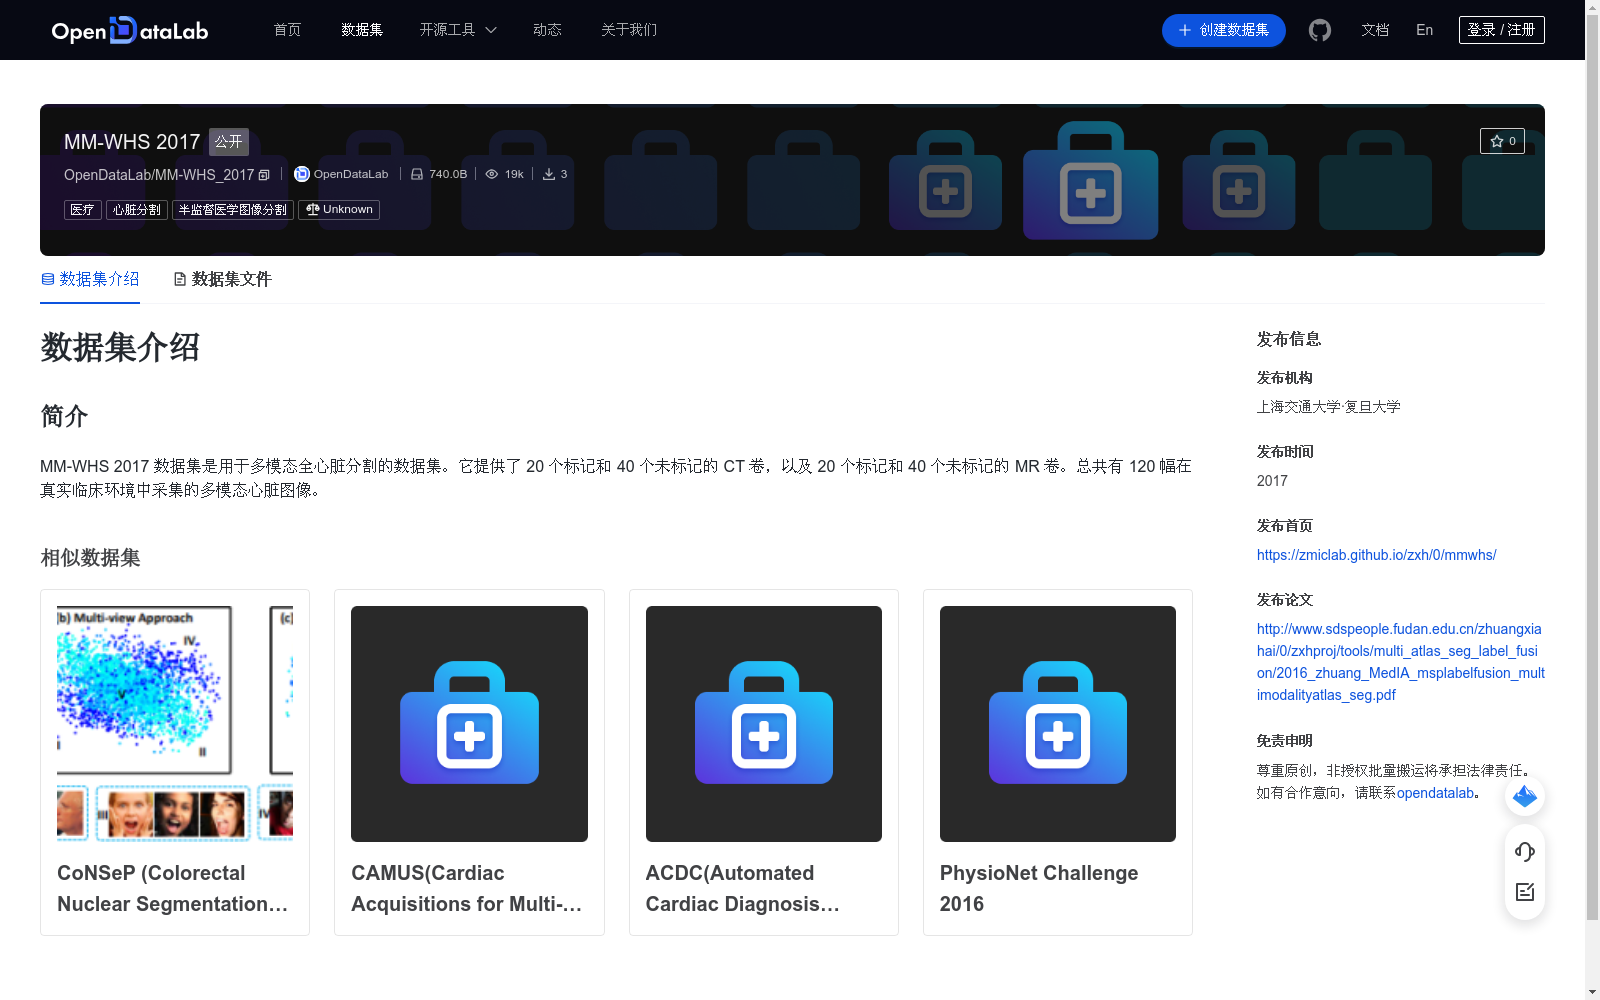Click PhysioNet Challenge 2016 title text
Screen dimensions: 1600x1000
(1039, 888)
